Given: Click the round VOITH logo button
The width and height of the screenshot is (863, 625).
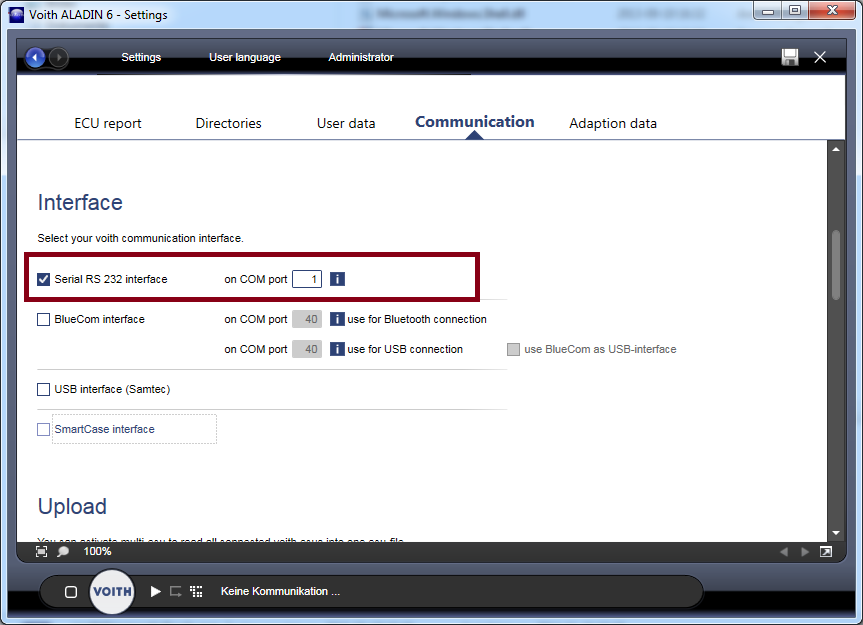Looking at the screenshot, I should point(112,591).
